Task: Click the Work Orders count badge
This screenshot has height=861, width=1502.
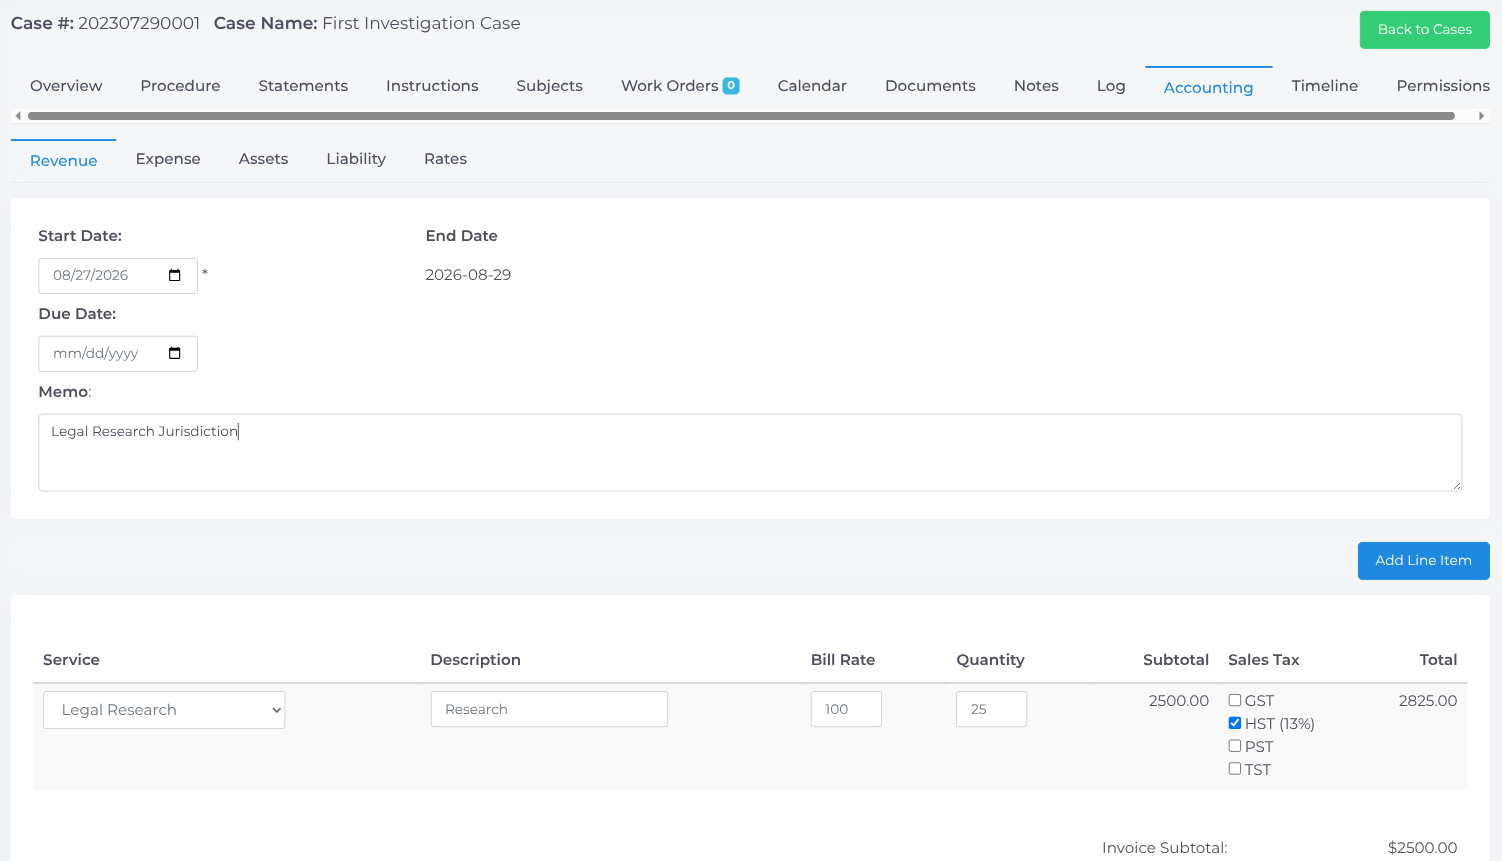Action: (x=731, y=86)
